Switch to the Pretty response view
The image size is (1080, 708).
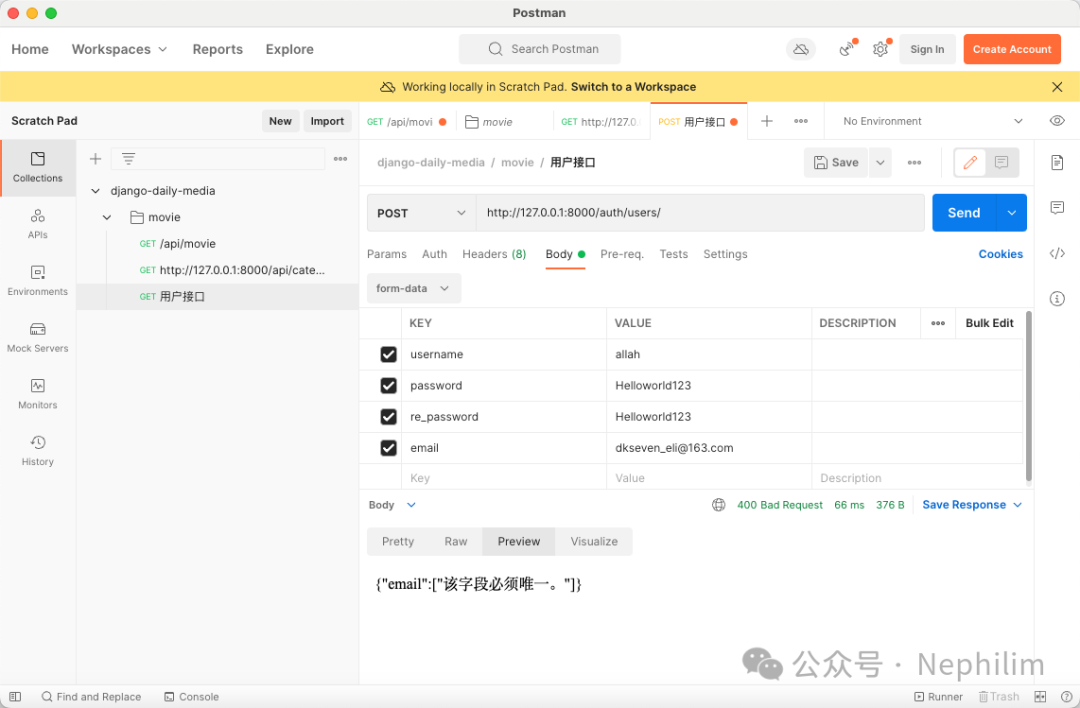tap(398, 541)
